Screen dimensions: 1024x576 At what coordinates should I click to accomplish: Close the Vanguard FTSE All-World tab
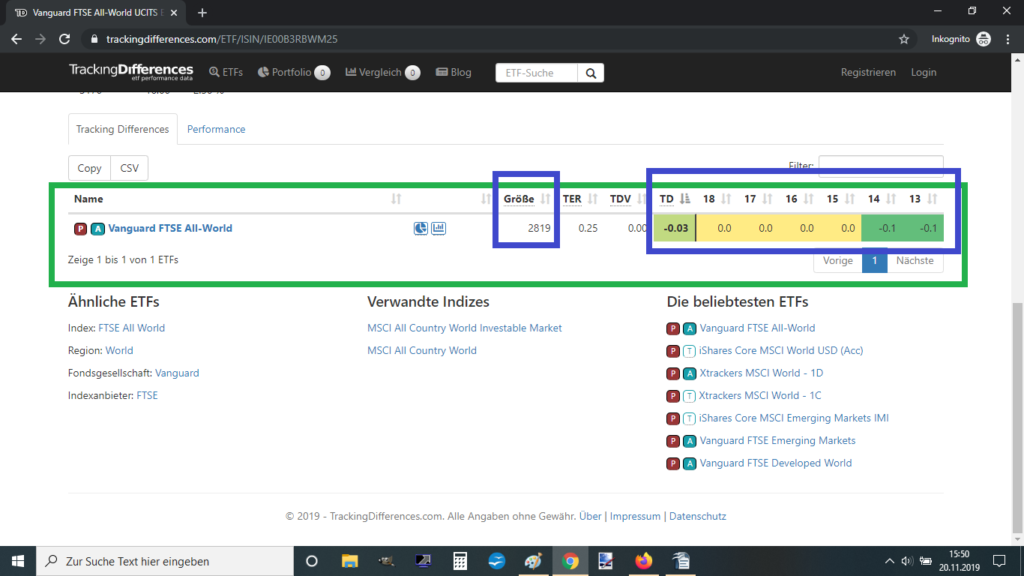pyautogui.click(x=174, y=12)
